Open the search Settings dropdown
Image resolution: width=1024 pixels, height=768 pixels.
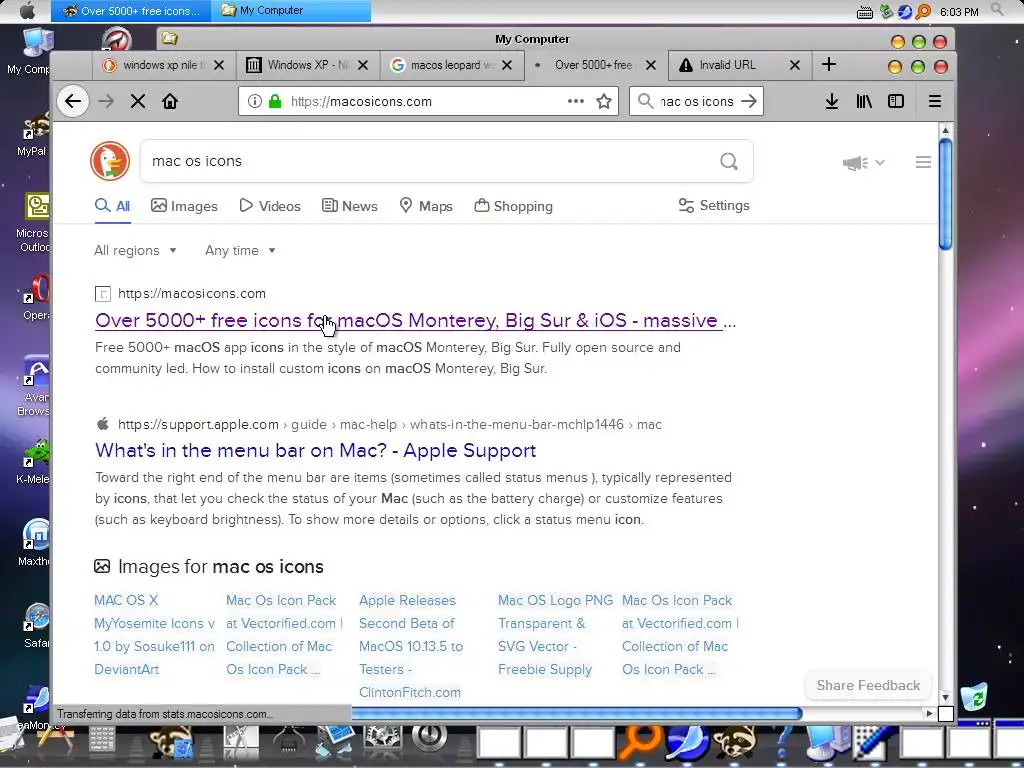[714, 206]
